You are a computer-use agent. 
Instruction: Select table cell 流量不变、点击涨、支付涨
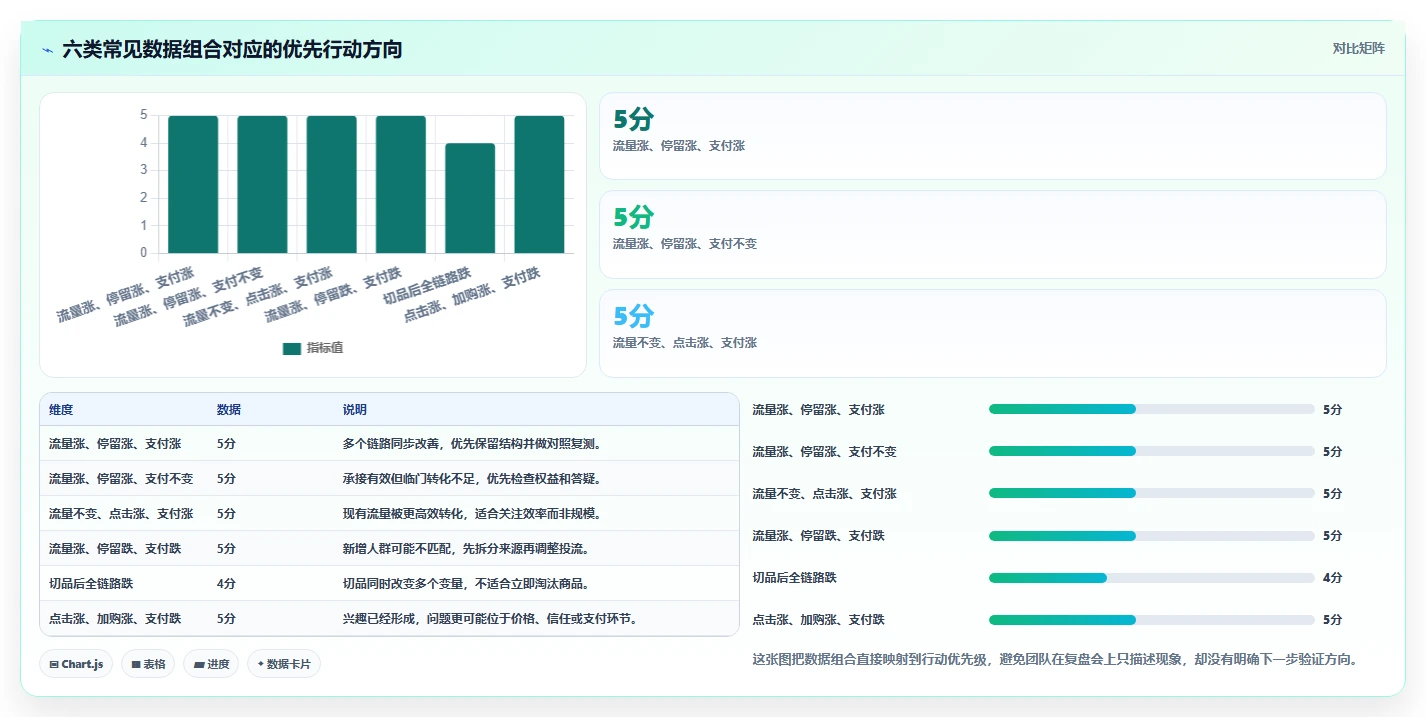point(121,514)
